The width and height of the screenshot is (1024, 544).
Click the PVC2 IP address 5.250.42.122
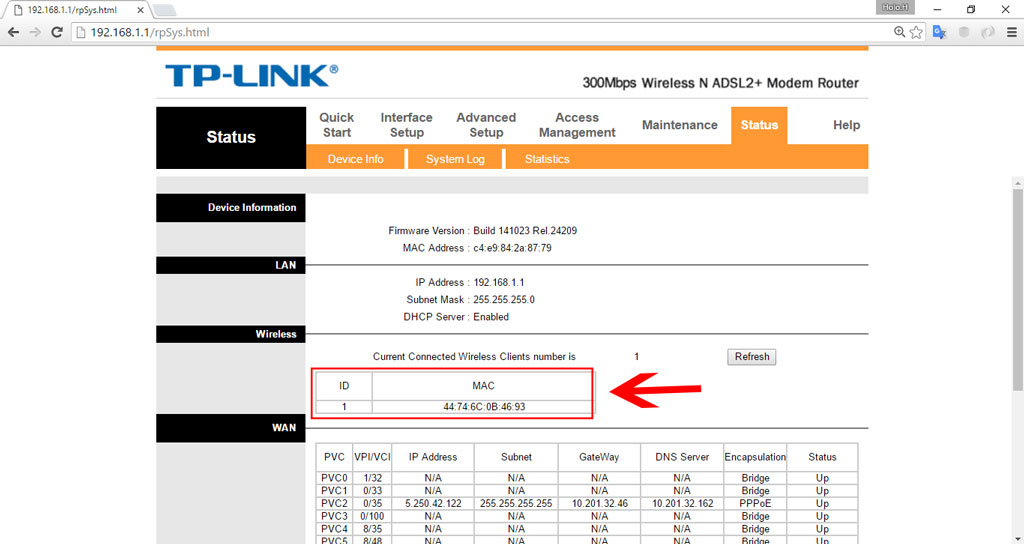click(x=433, y=504)
